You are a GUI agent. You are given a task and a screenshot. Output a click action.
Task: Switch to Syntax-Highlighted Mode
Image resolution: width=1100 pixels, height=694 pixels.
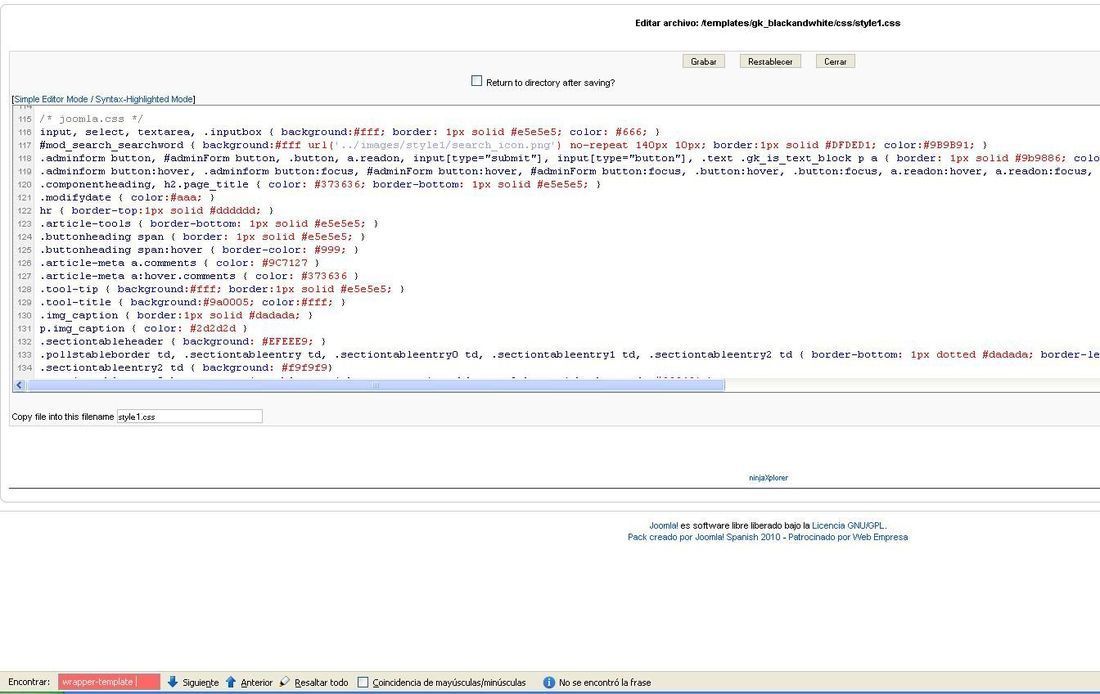[144, 100]
